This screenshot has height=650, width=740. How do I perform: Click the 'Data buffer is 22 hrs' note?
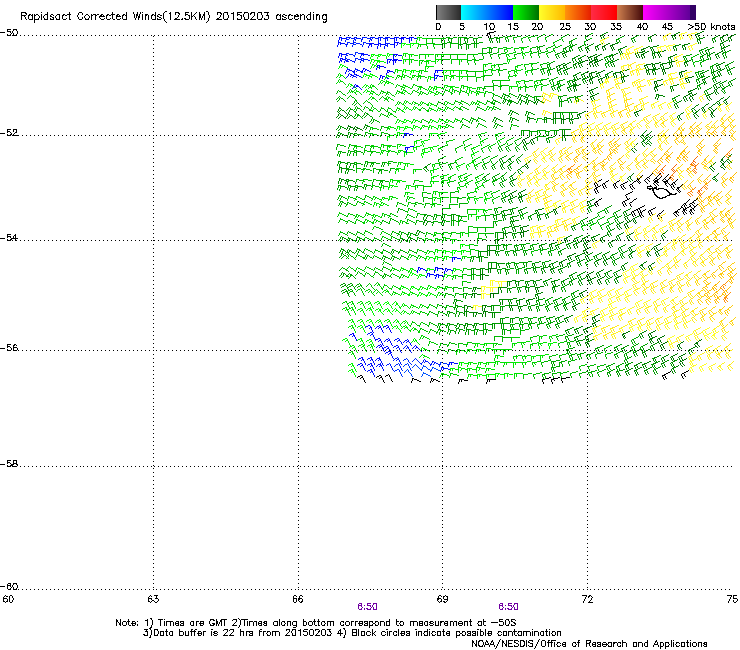point(205,633)
